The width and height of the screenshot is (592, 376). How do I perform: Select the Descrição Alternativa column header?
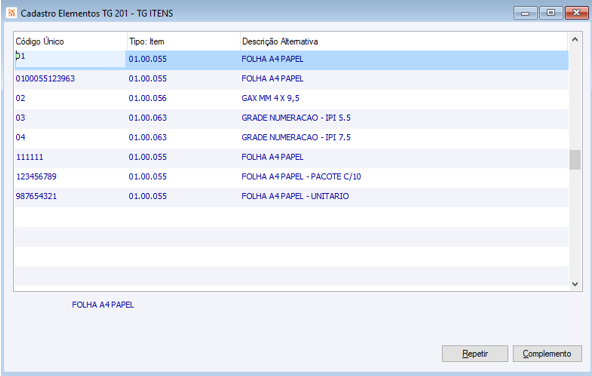[404, 42]
